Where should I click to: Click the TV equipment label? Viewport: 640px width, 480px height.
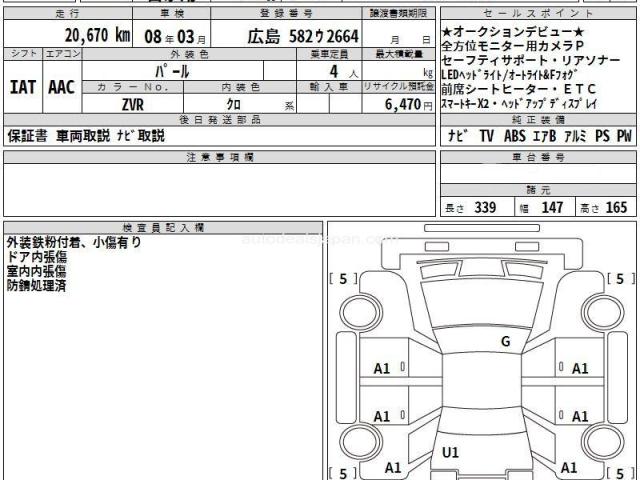click(x=486, y=135)
